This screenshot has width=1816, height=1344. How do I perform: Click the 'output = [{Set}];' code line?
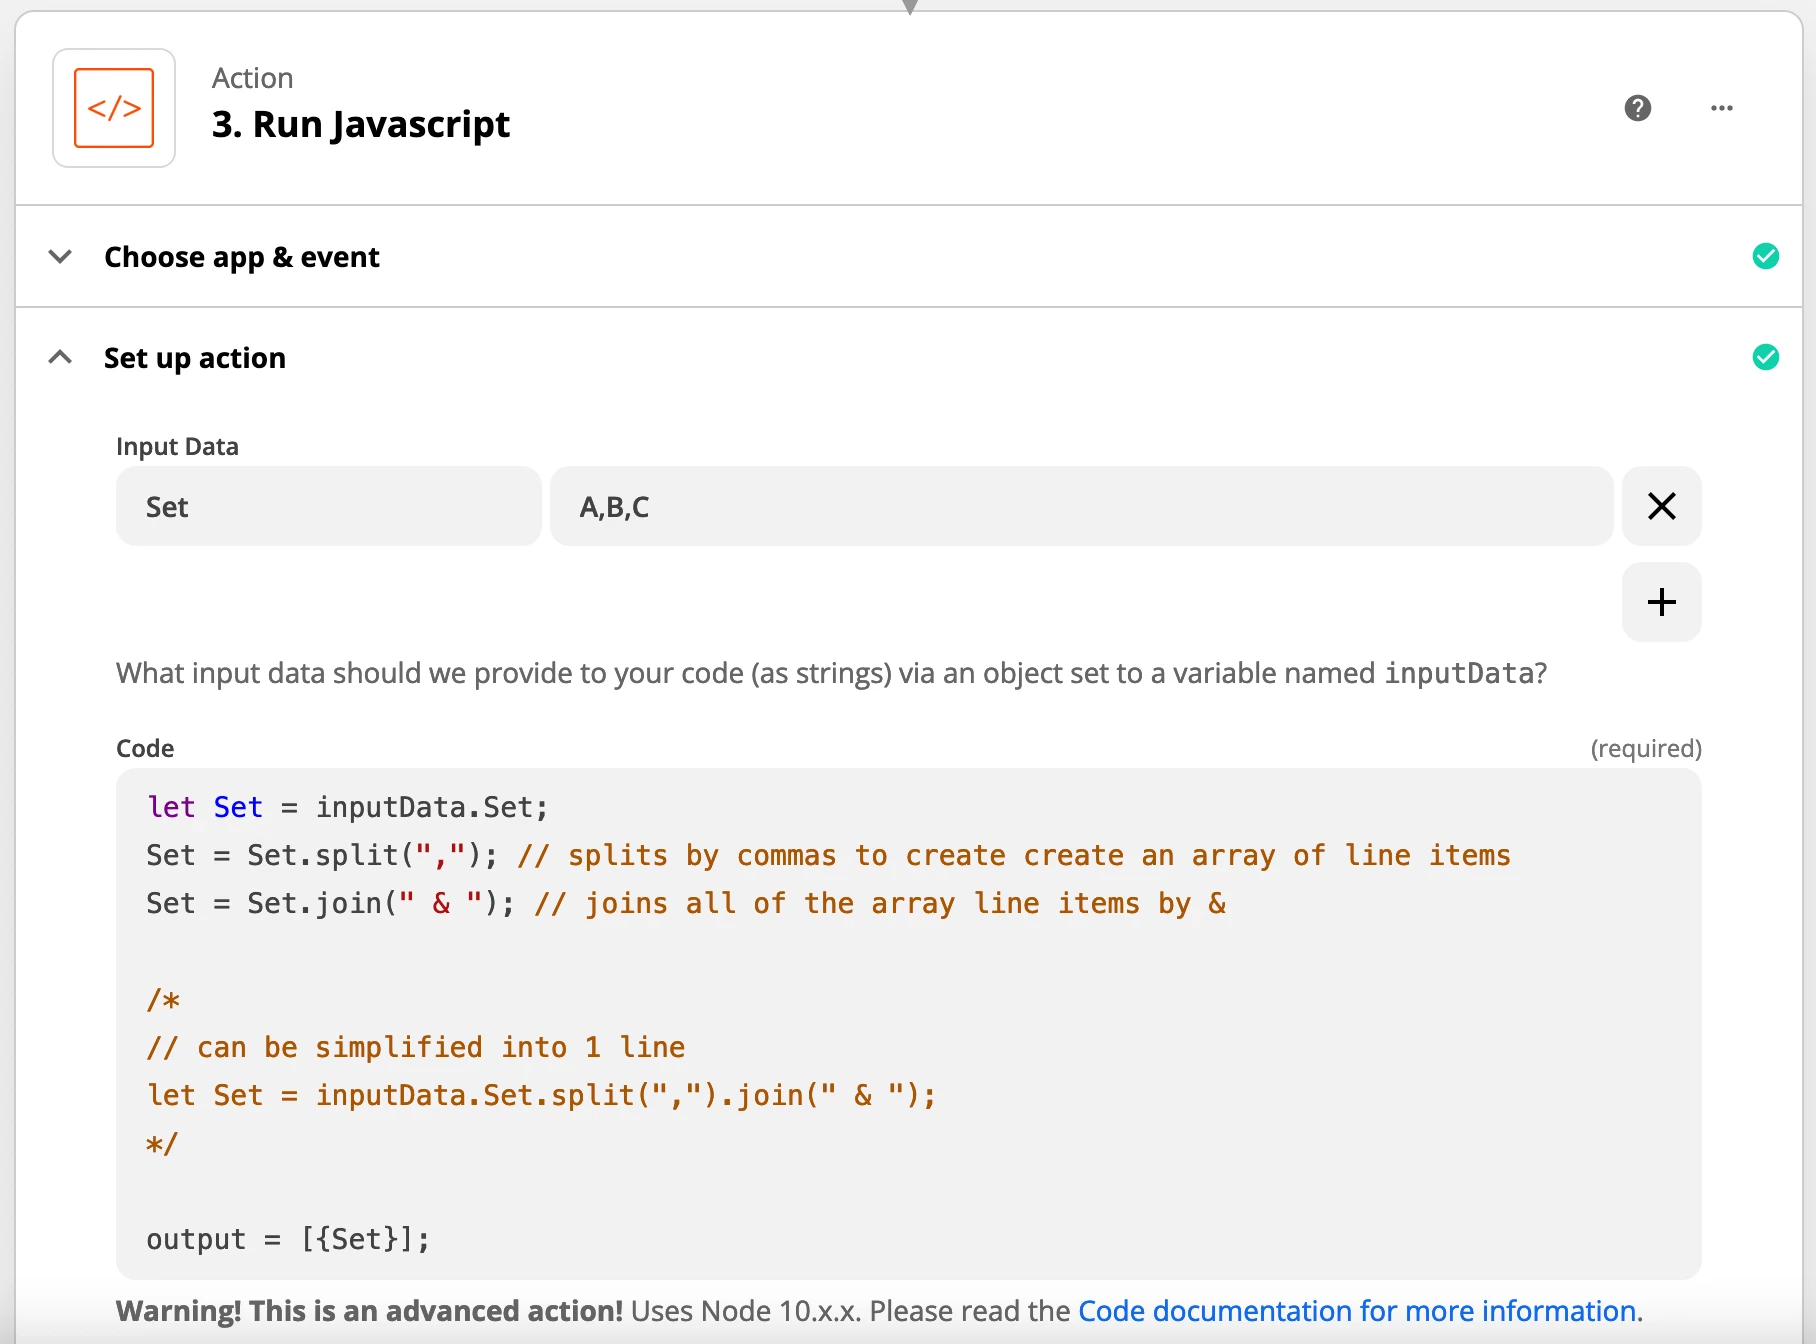pyautogui.click(x=288, y=1239)
